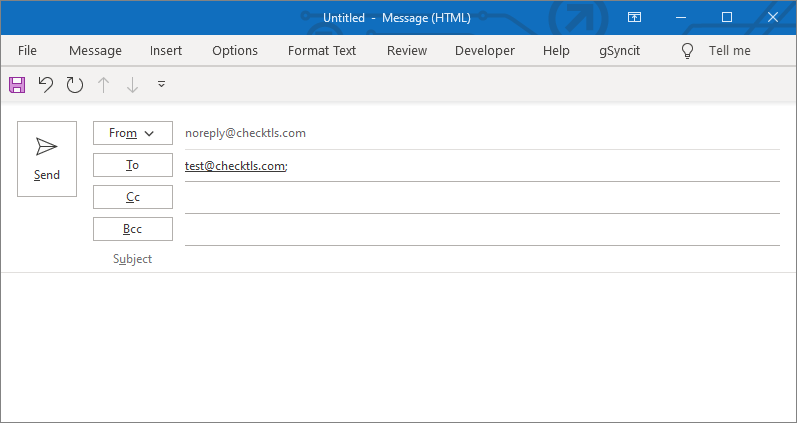
Task: Switch to the Insert tab
Action: [x=166, y=51]
